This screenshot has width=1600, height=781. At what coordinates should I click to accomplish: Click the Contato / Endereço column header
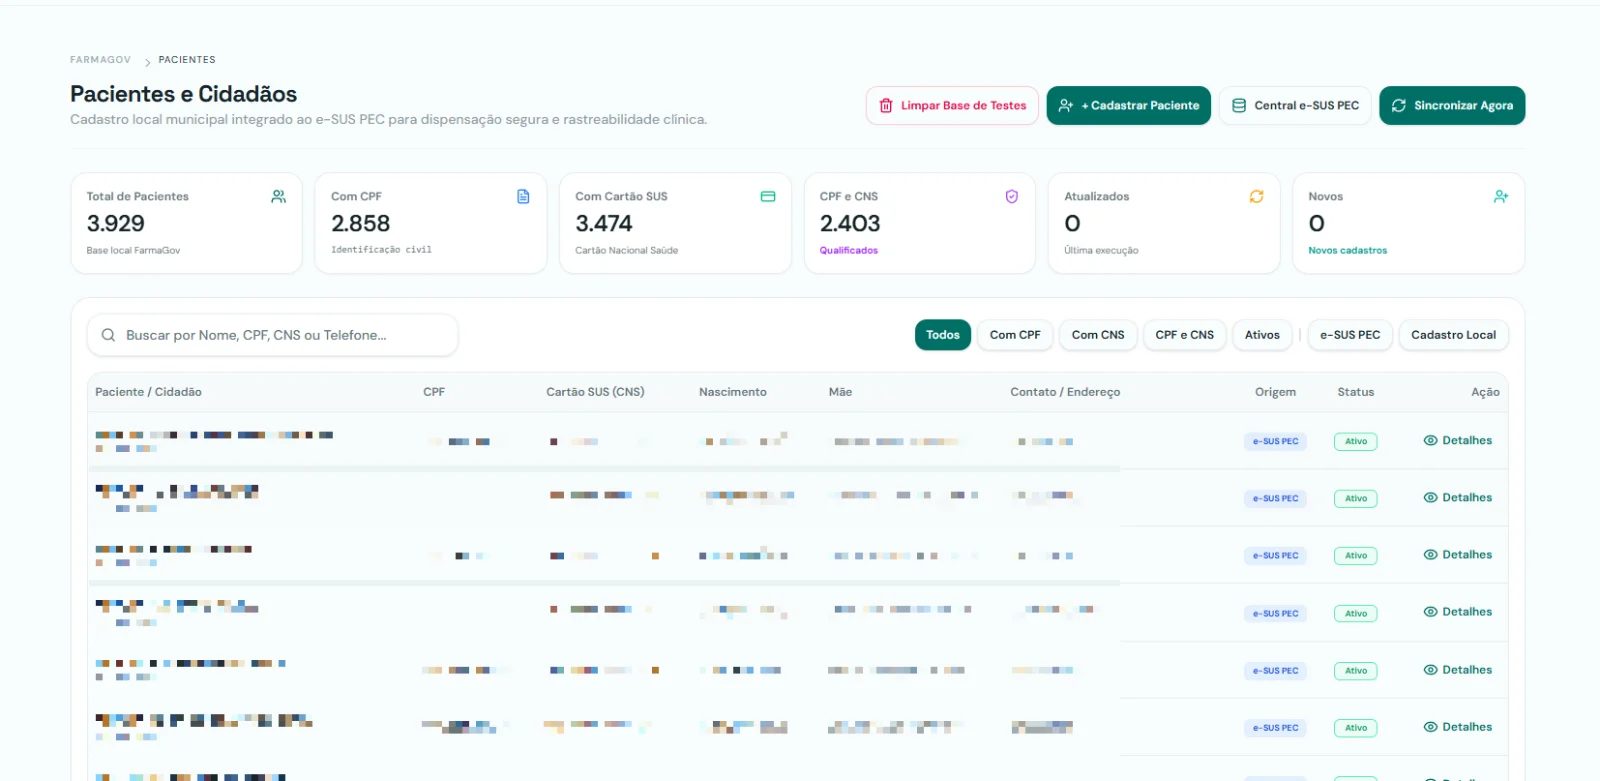(1065, 392)
